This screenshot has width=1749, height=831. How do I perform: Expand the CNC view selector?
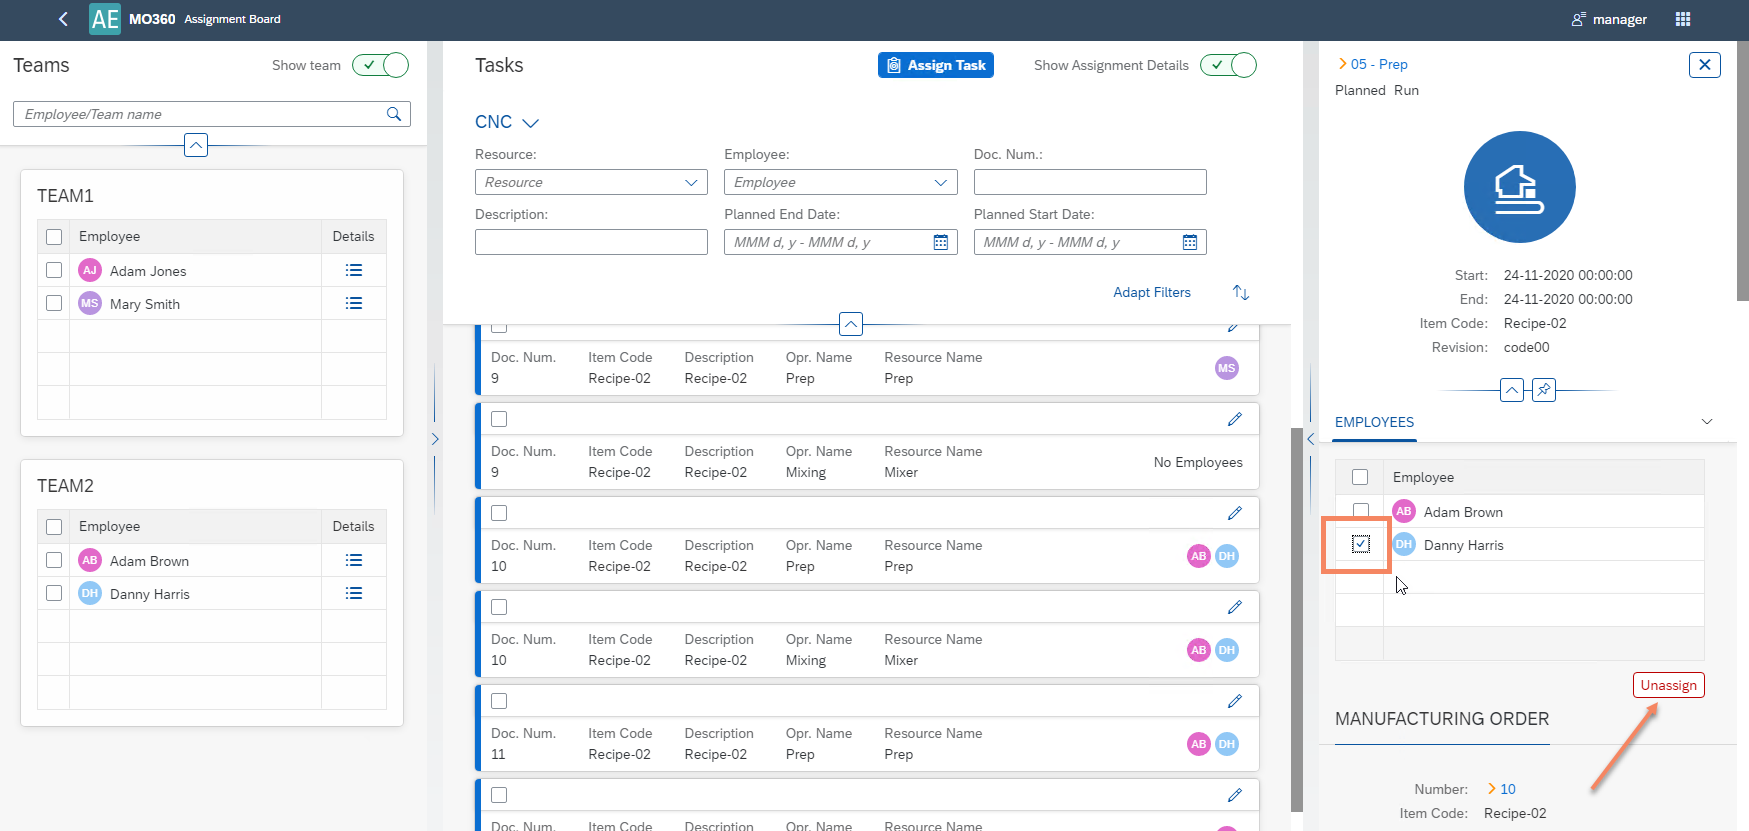[507, 122]
